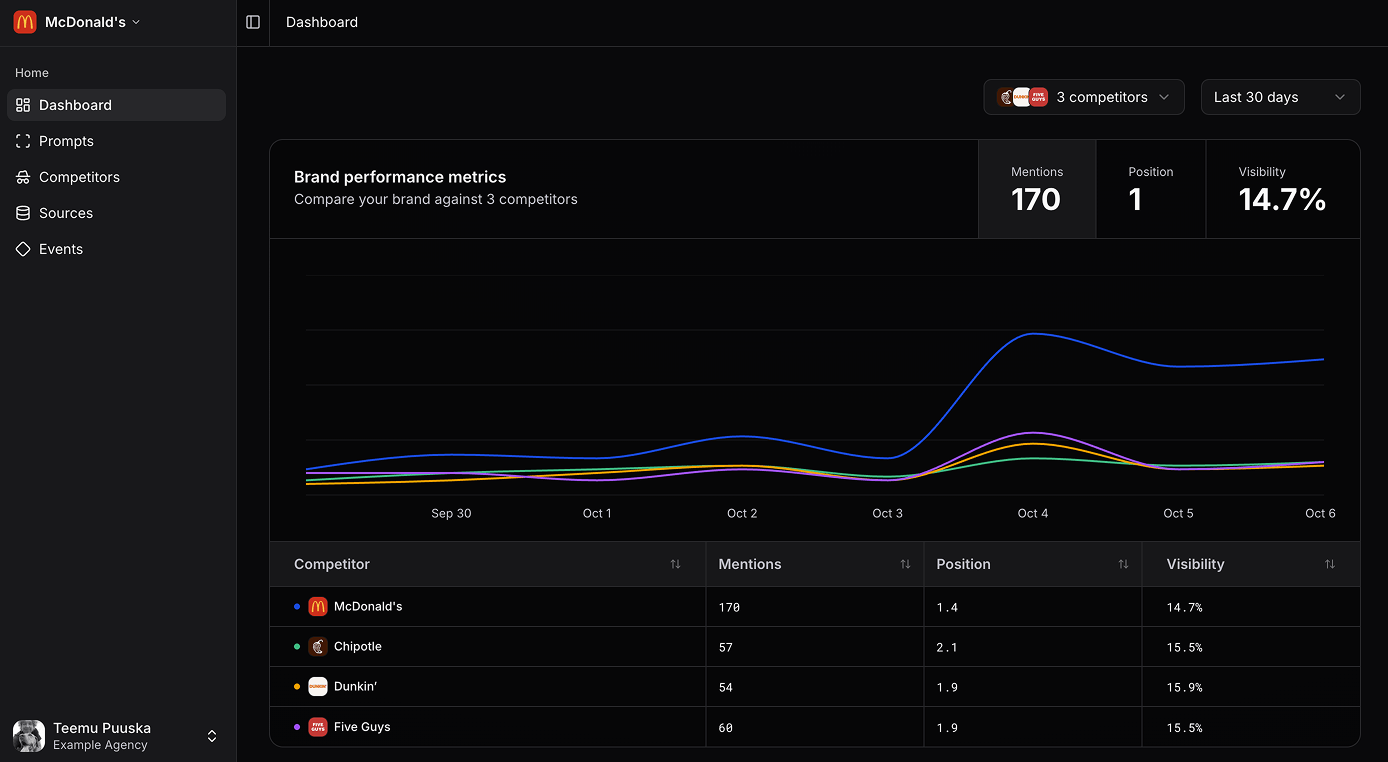Click the purple color dot next to Five Guys
The image size is (1388, 762).
coord(295,727)
